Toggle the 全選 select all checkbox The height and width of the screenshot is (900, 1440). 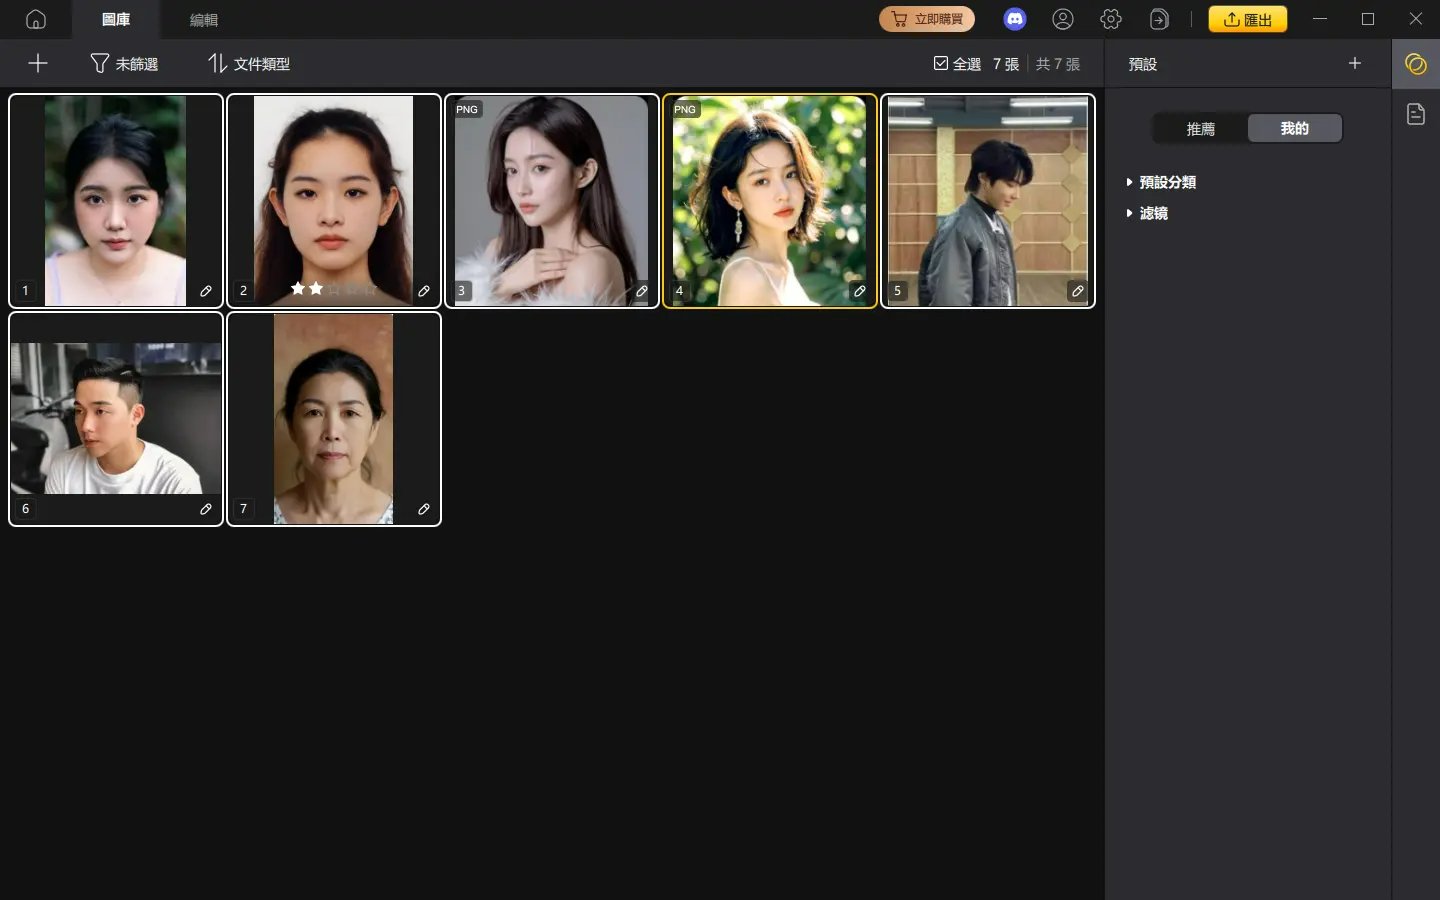pos(941,64)
